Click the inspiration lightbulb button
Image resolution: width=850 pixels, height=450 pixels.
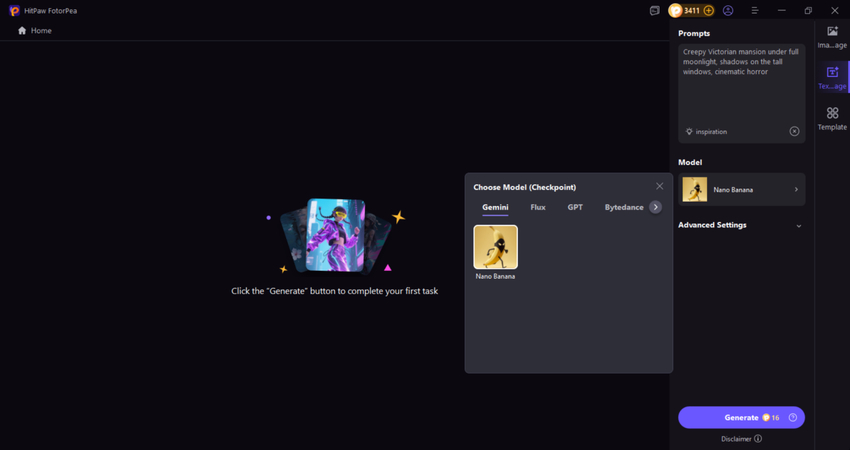(x=706, y=131)
